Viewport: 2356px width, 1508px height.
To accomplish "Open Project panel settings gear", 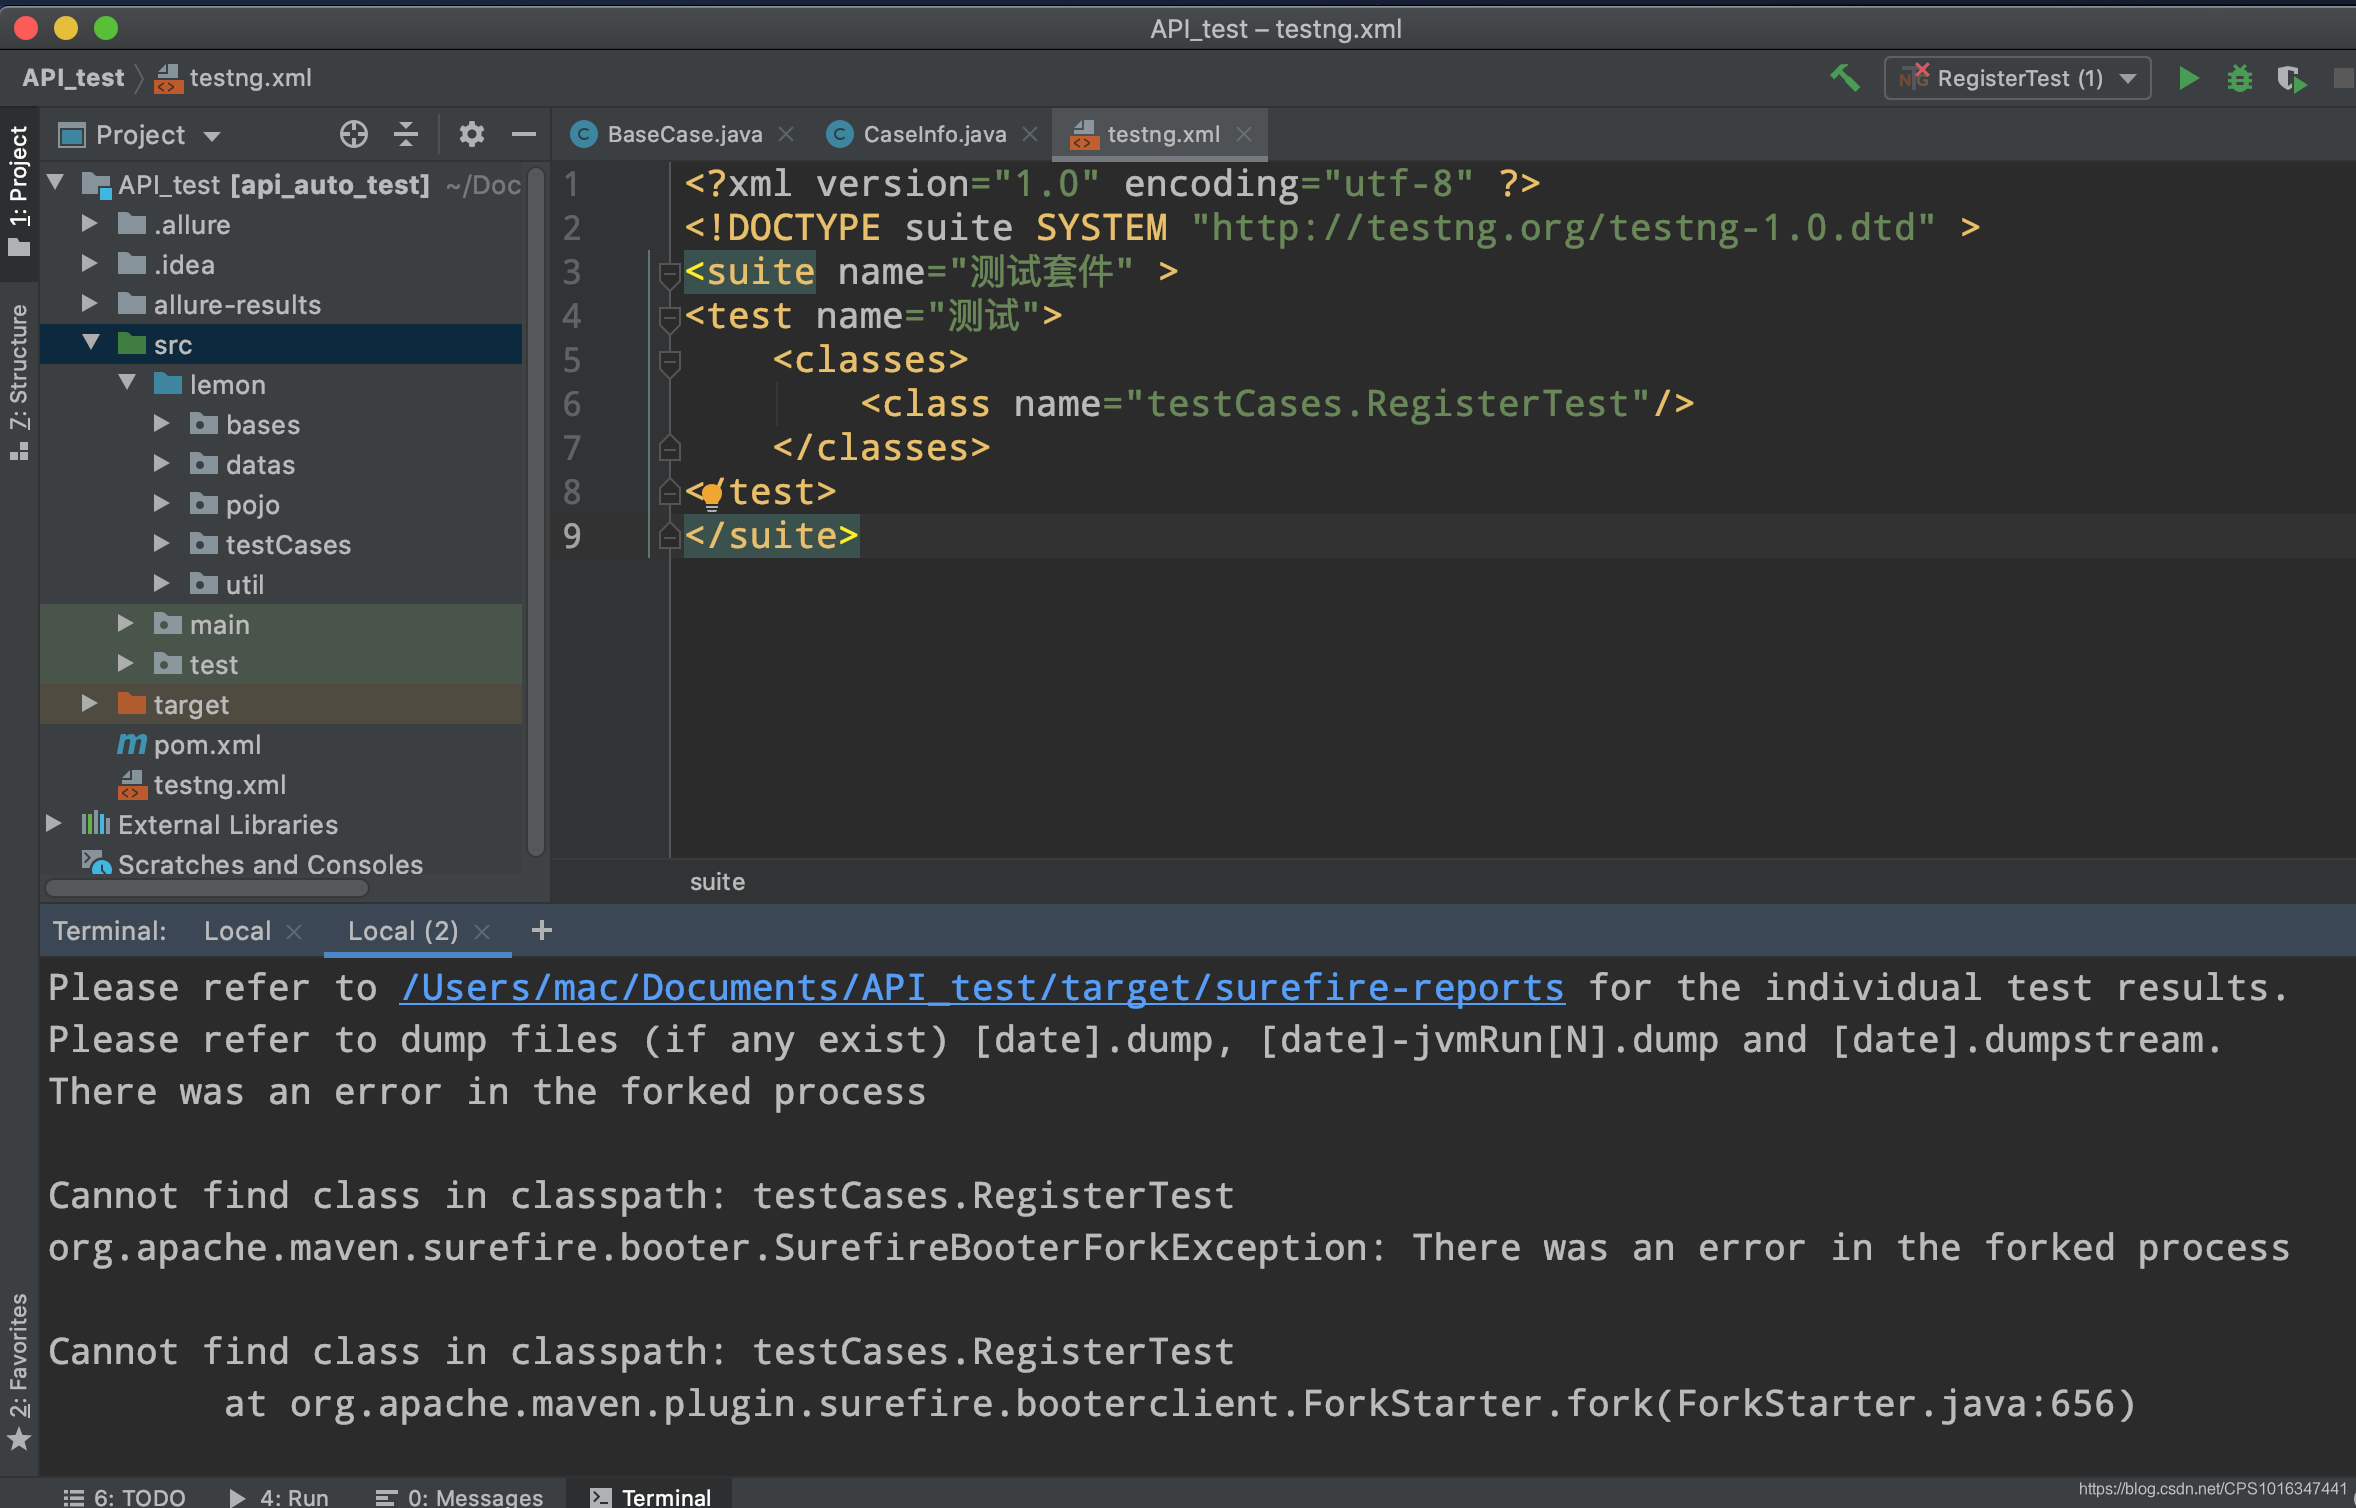I will (472, 134).
